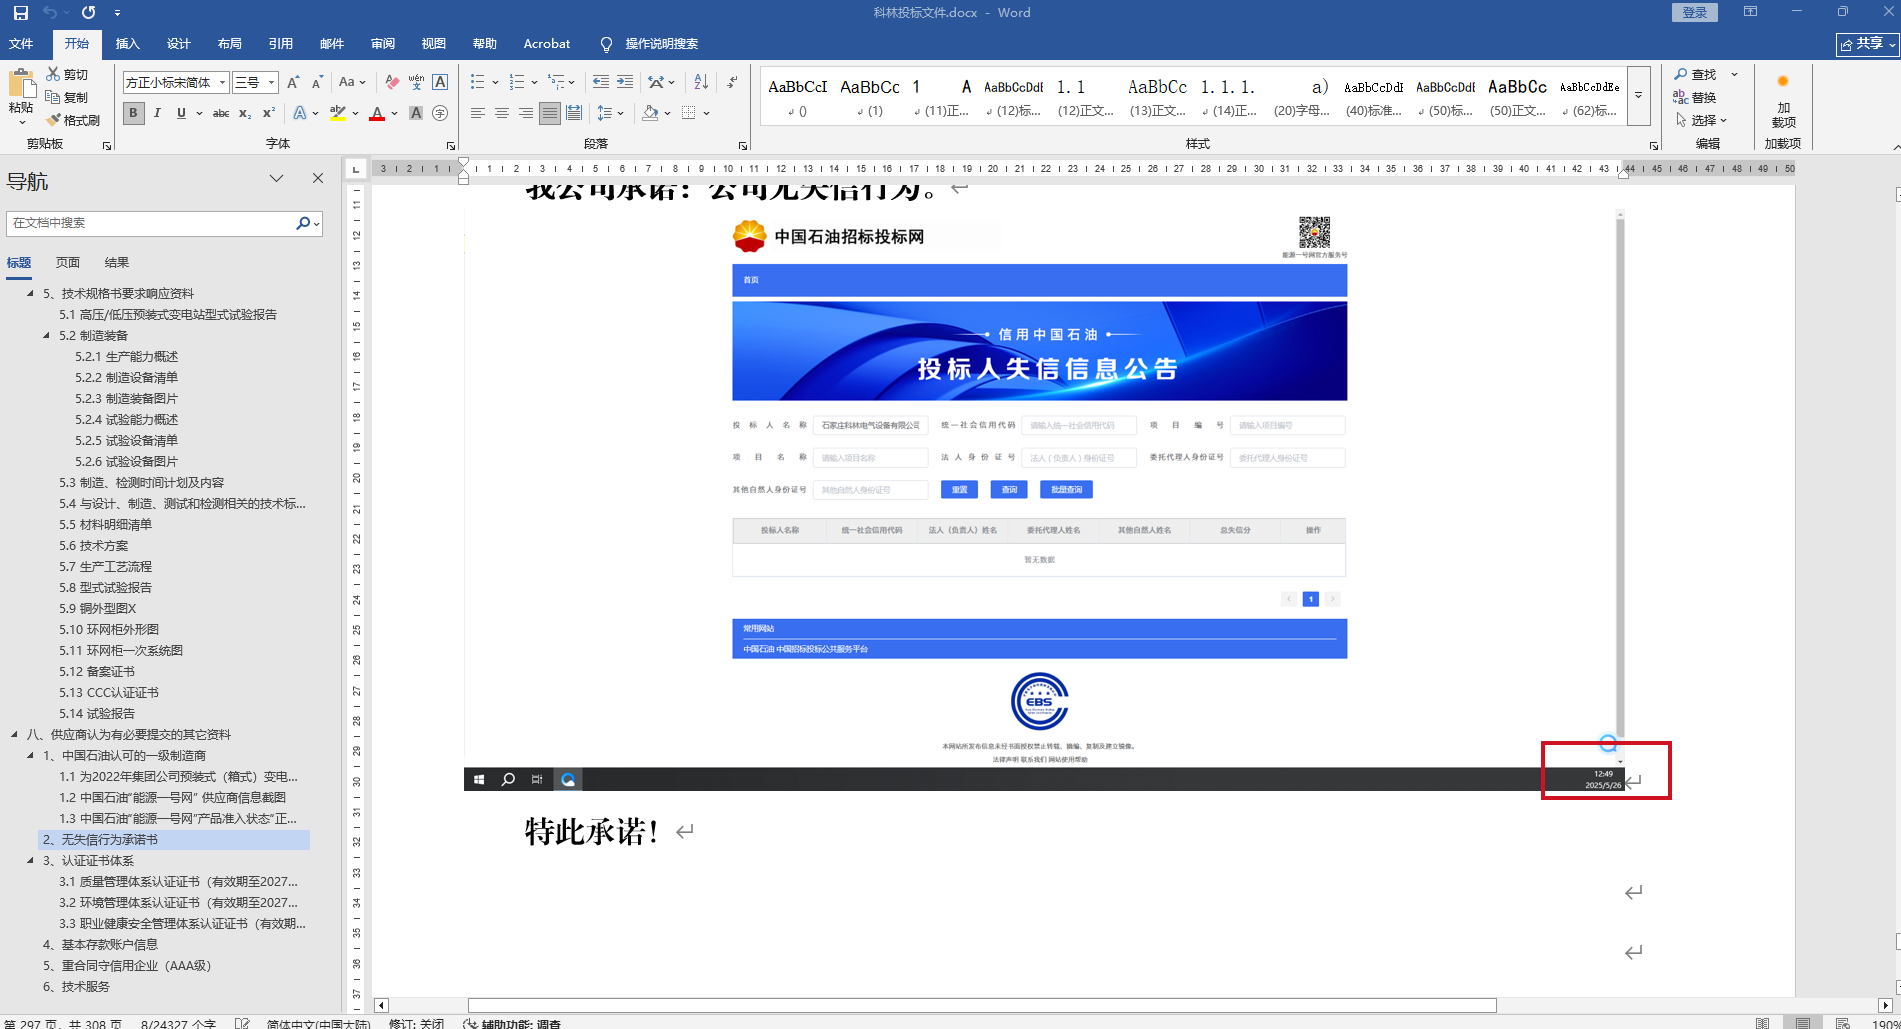Increase paragraph indent
The image size is (1901, 1029).
625,83
